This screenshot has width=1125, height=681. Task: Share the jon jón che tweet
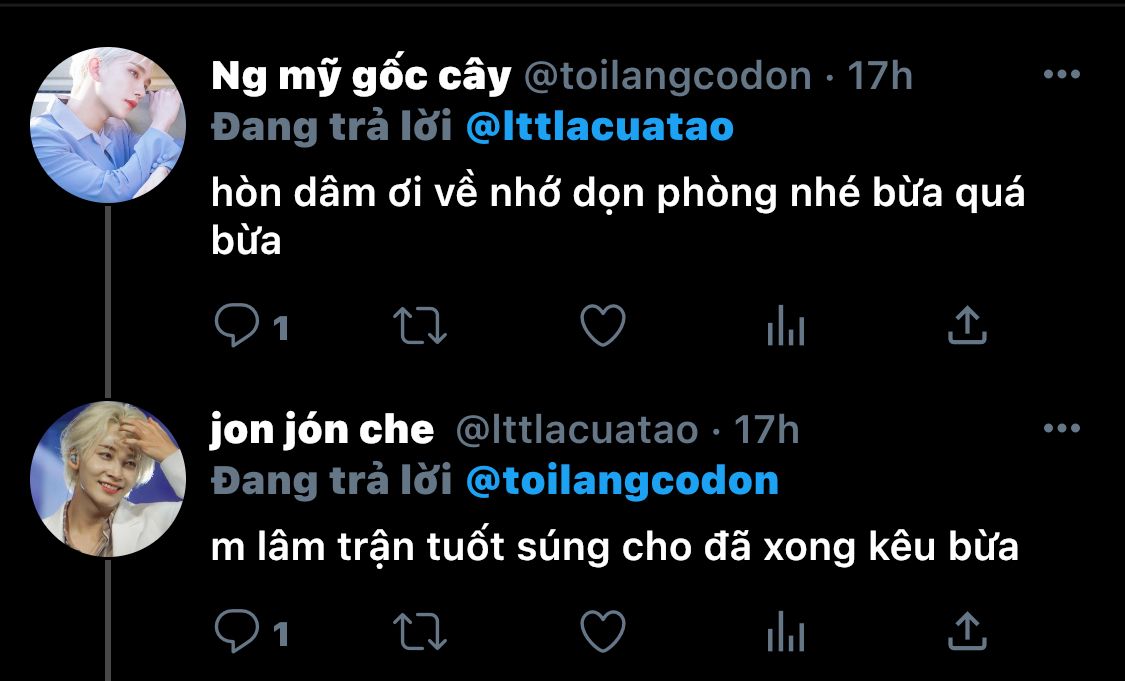[967, 631]
